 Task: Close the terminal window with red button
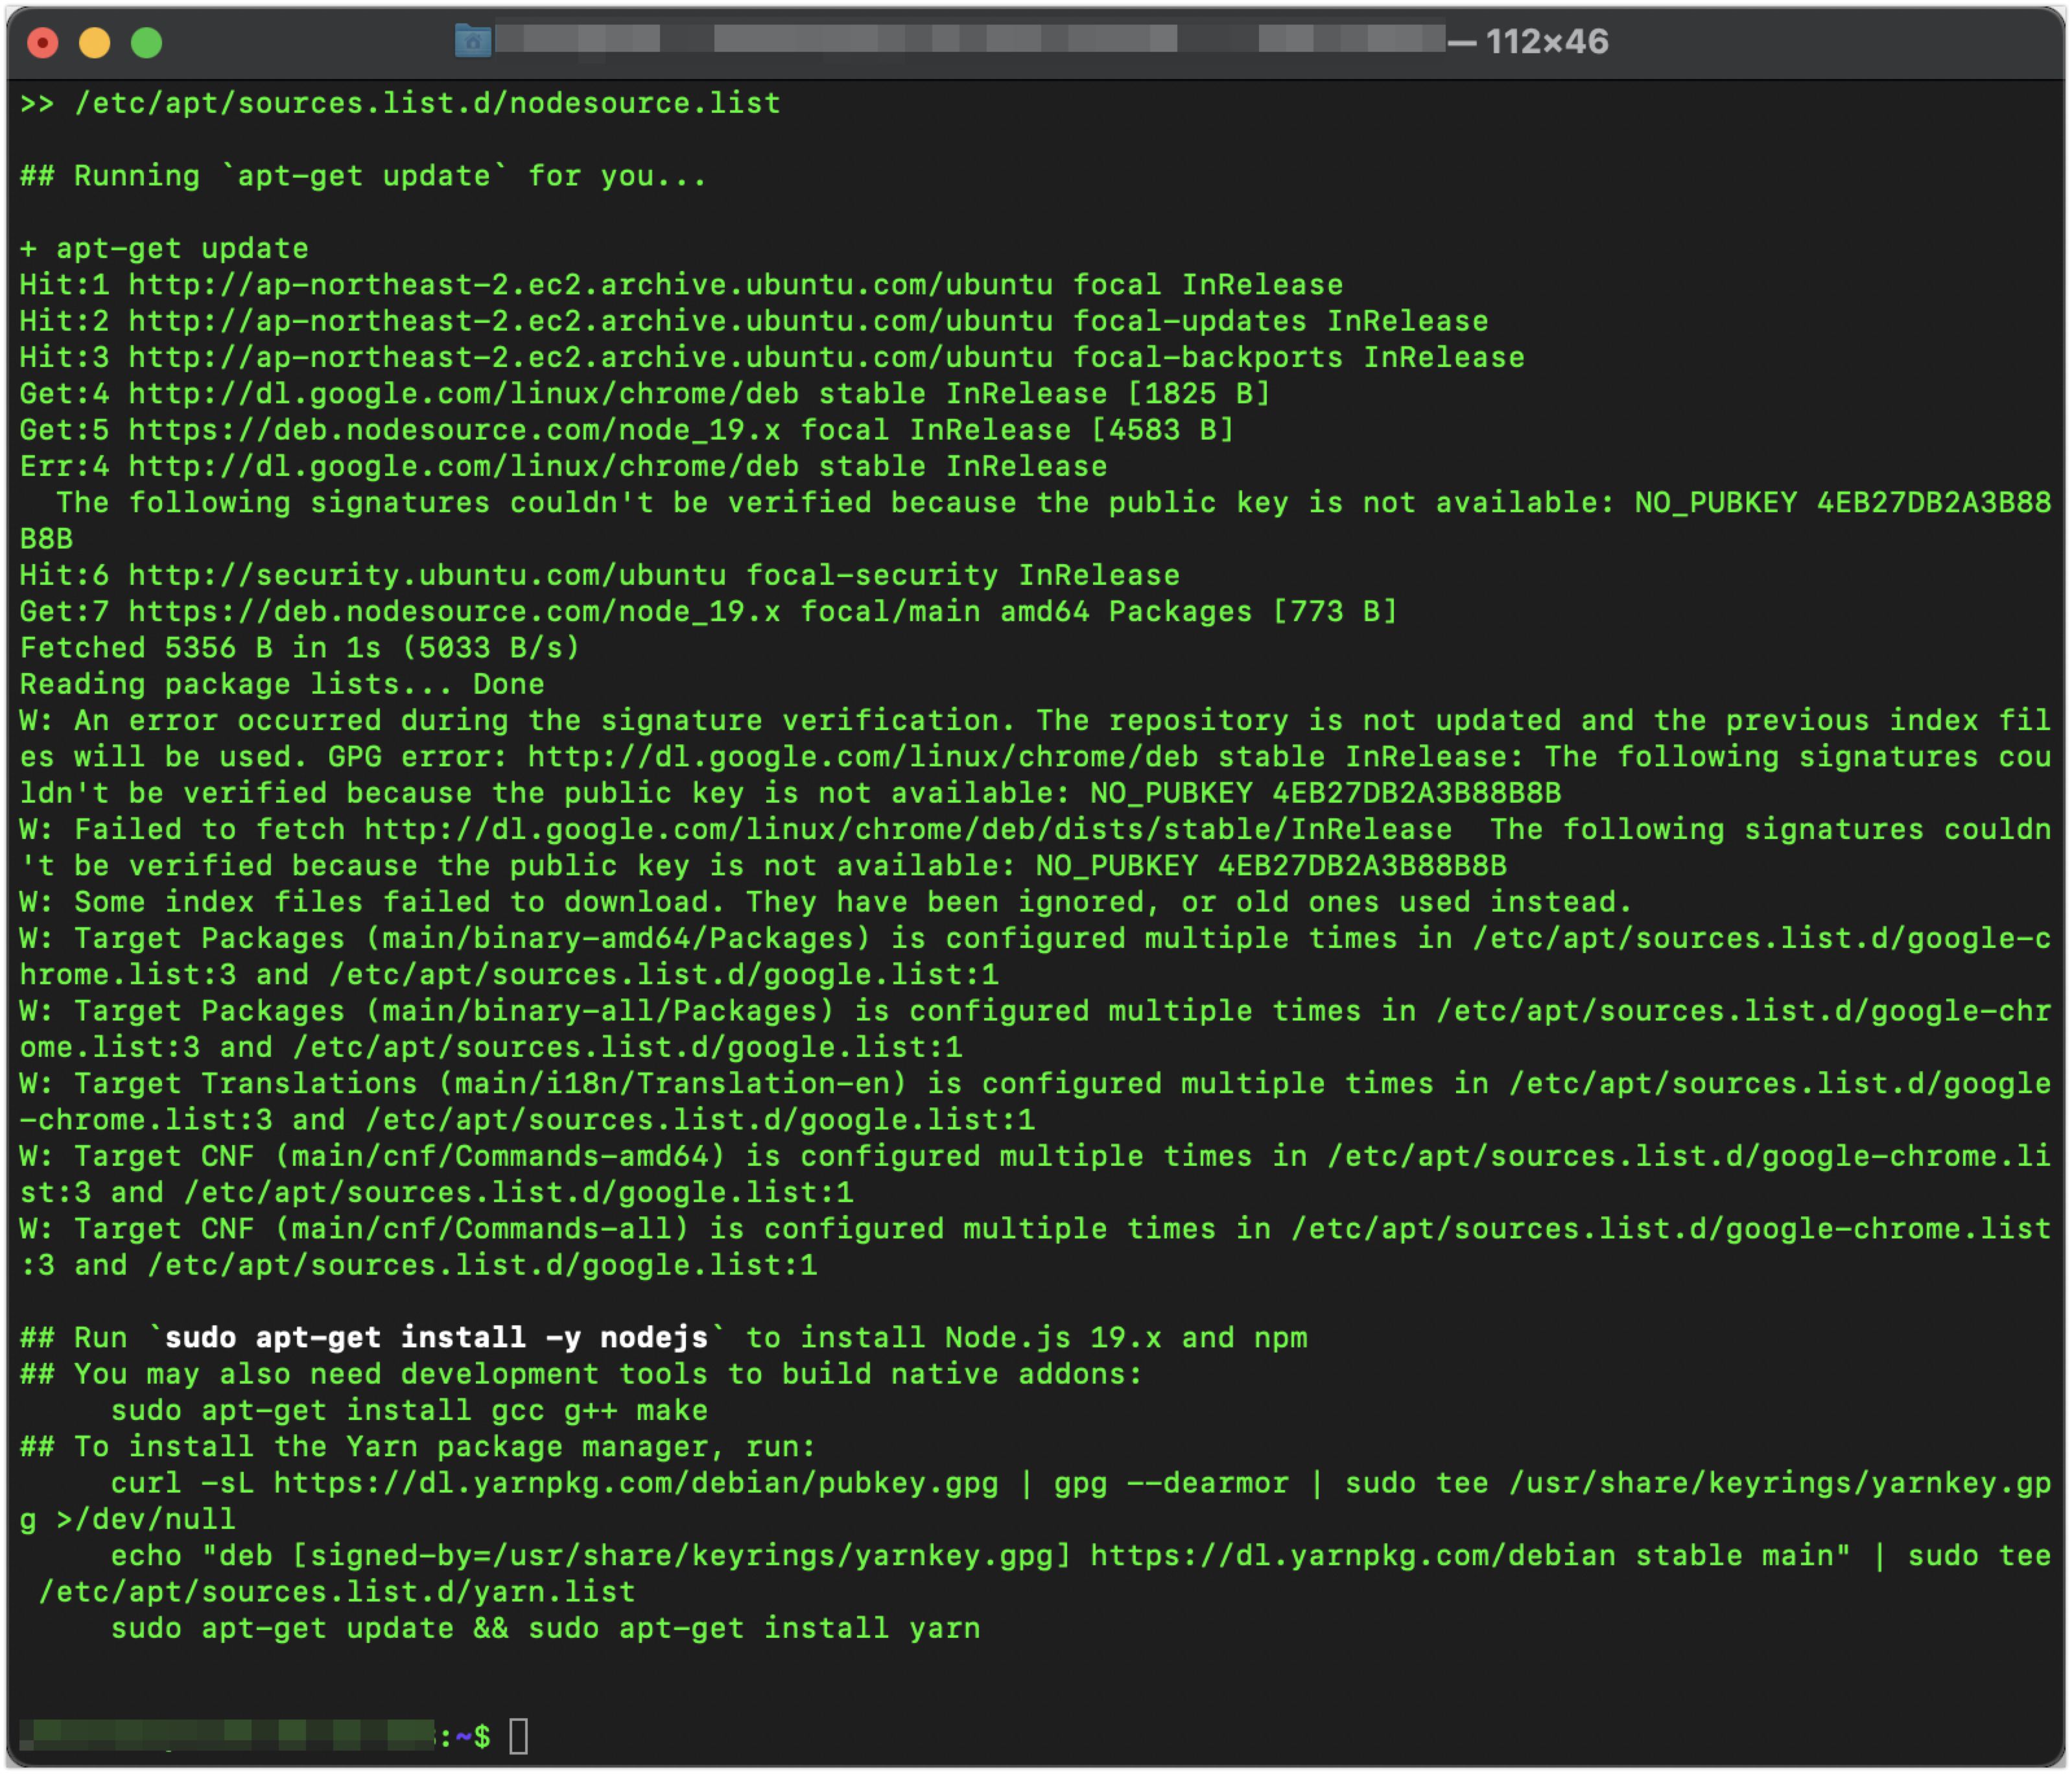click(x=43, y=43)
